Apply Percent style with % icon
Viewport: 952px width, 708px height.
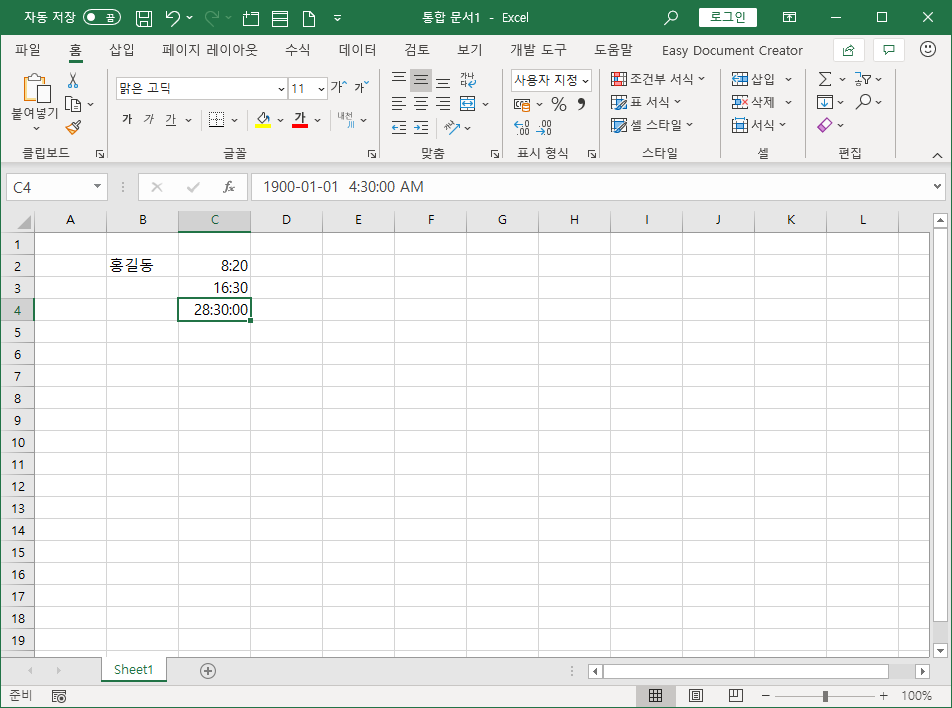(559, 104)
